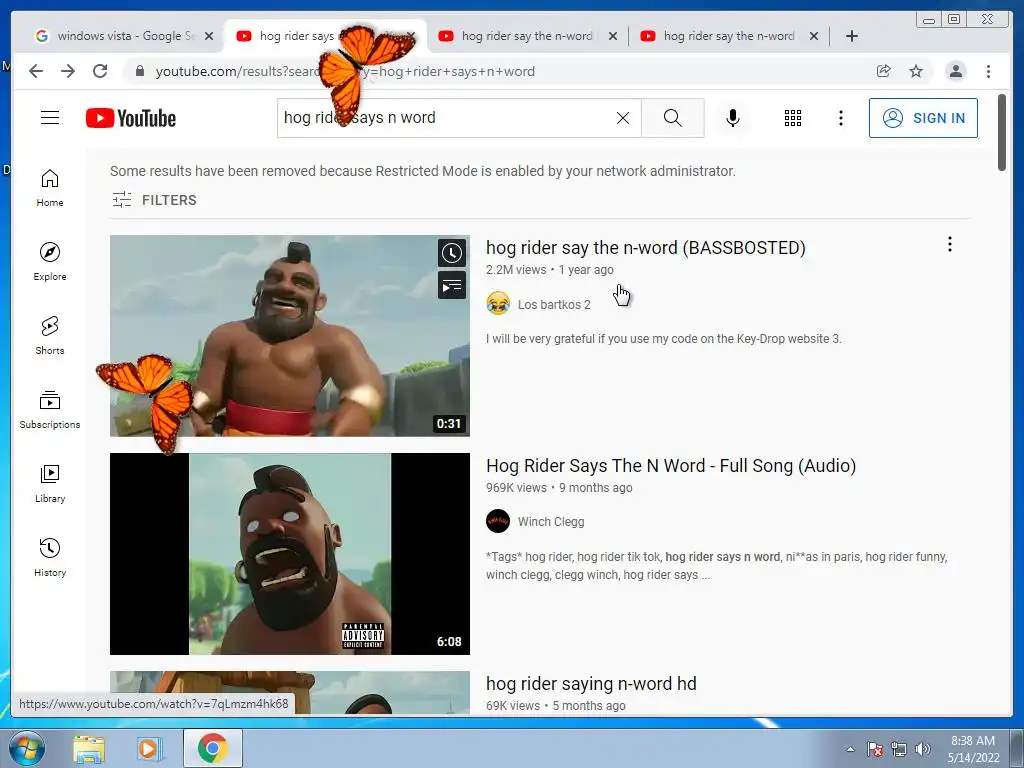Click the SIGN IN button
Screen dimensions: 1024x768
coord(923,118)
